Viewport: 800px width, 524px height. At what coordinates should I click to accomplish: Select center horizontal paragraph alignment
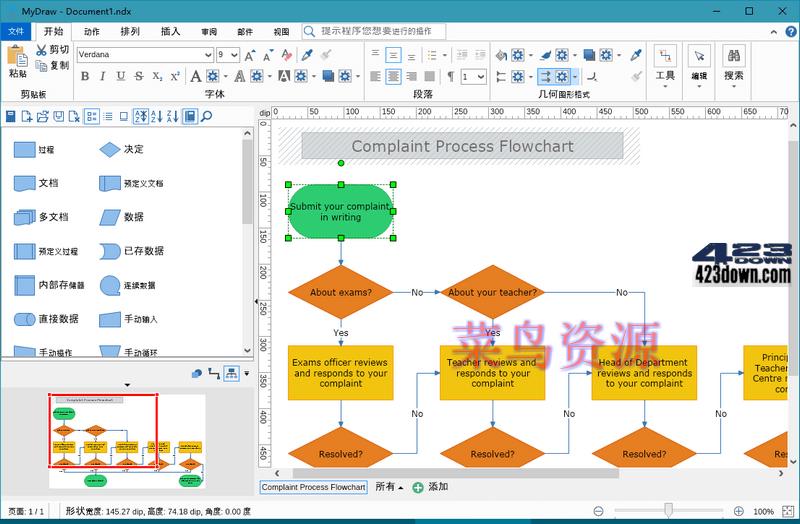(393, 77)
